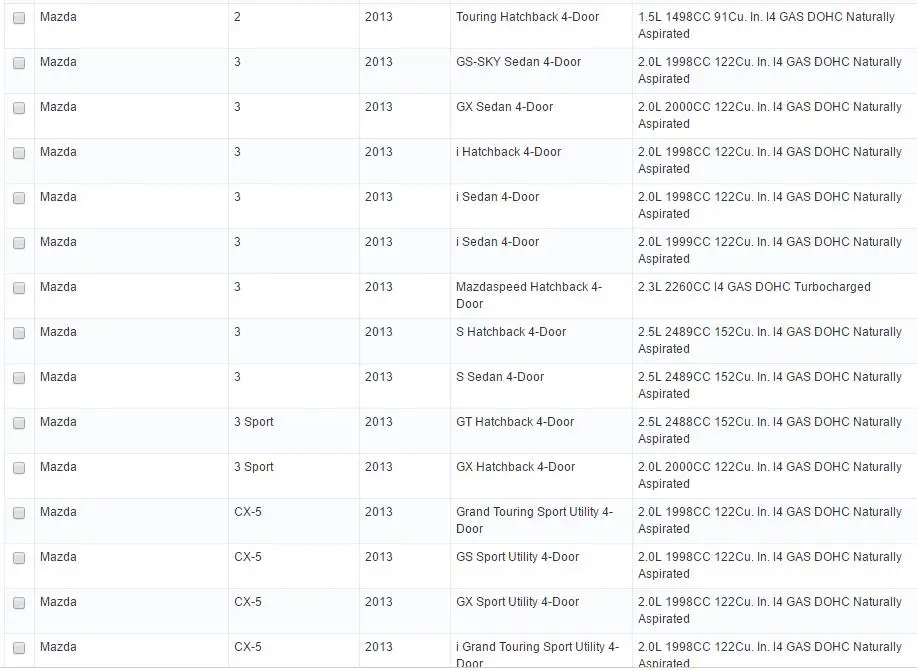Viewport: 917px width, 671px height.
Task: Click the 1998CC engine text in i Hatchback row
Action: pyautogui.click(x=770, y=161)
